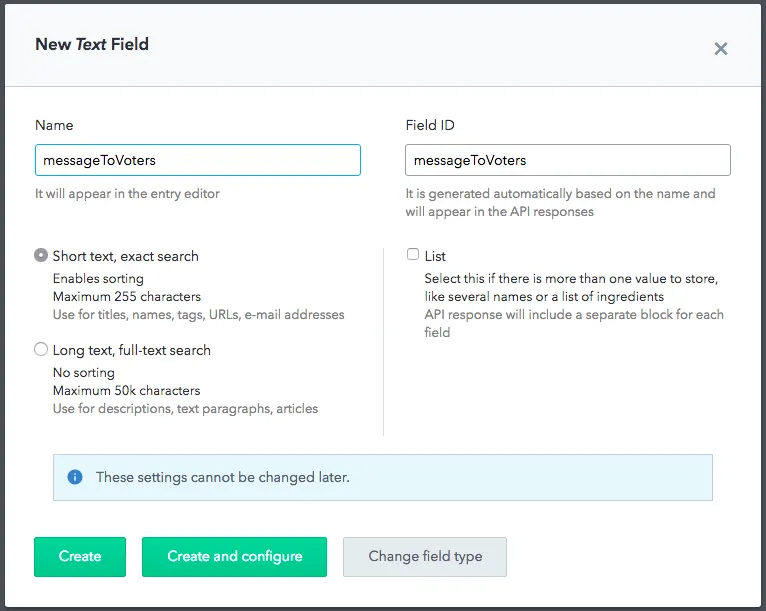This screenshot has width=766, height=611.
Task: Focus the Field ID input box
Action: point(568,160)
